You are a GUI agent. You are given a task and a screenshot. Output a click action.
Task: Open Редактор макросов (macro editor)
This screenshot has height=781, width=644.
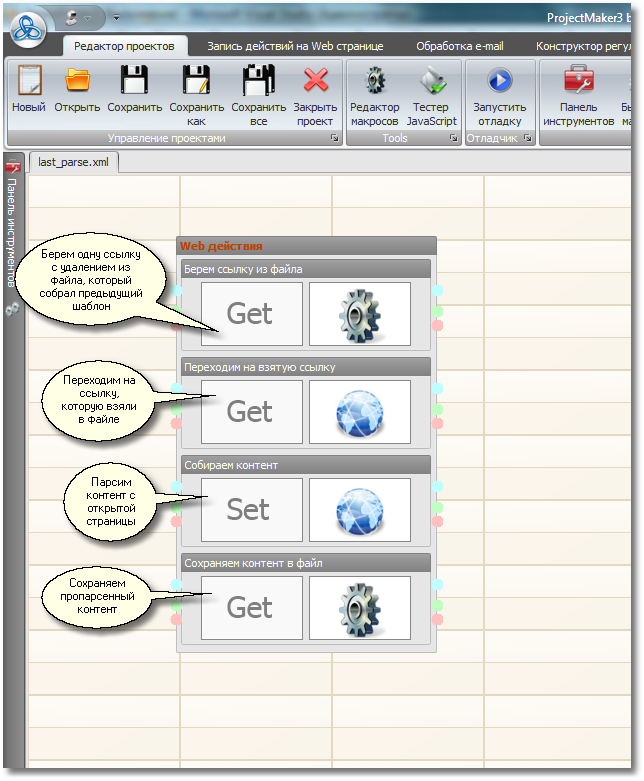(x=375, y=81)
